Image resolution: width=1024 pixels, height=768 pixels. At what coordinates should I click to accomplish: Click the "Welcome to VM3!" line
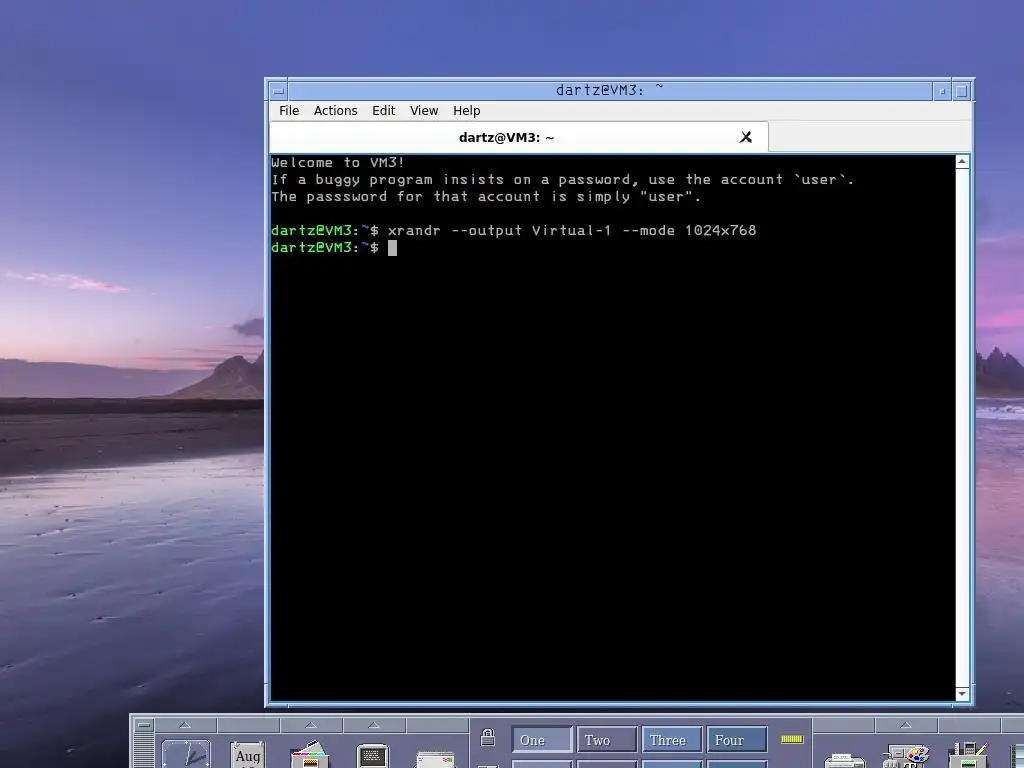point(338,162)
